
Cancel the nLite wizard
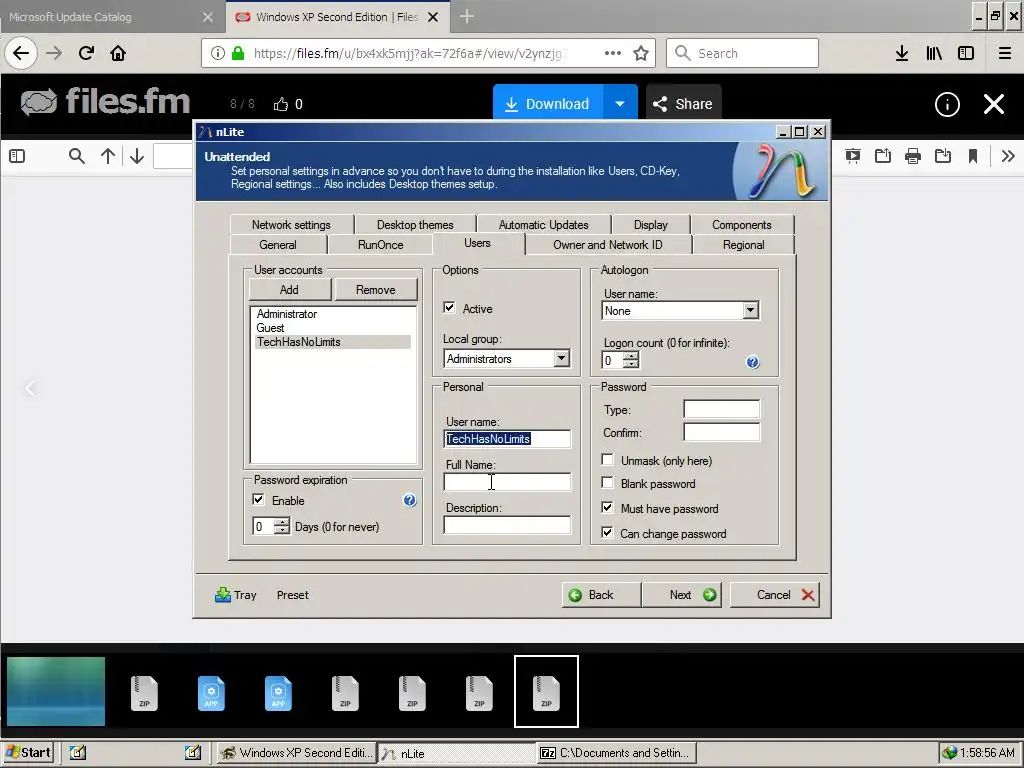click(775, 595)
